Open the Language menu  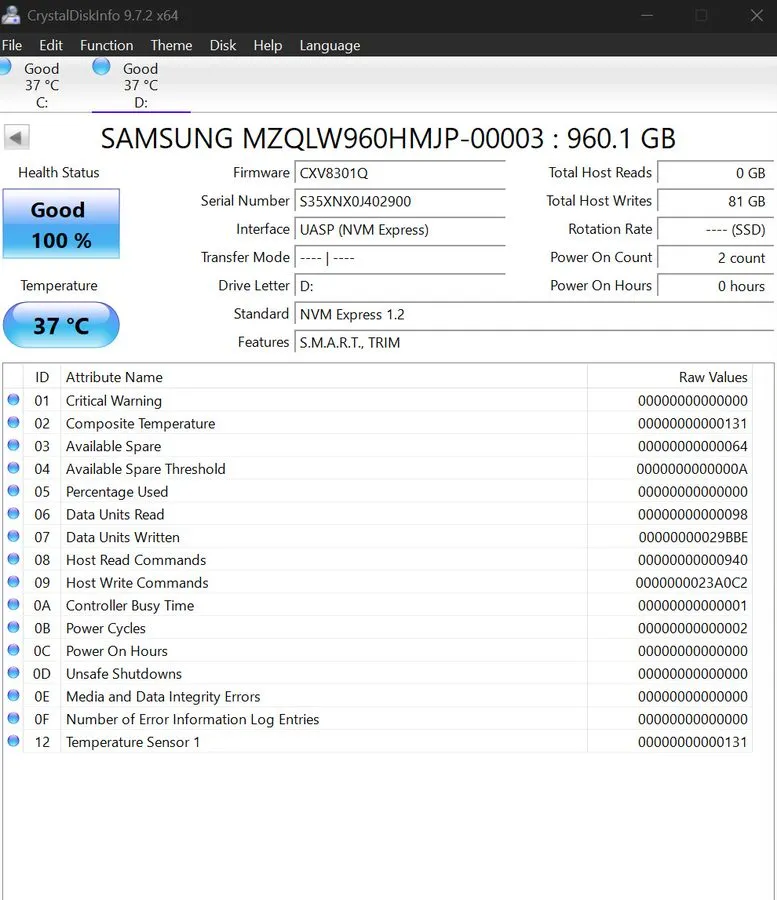(x=329, y=45)
